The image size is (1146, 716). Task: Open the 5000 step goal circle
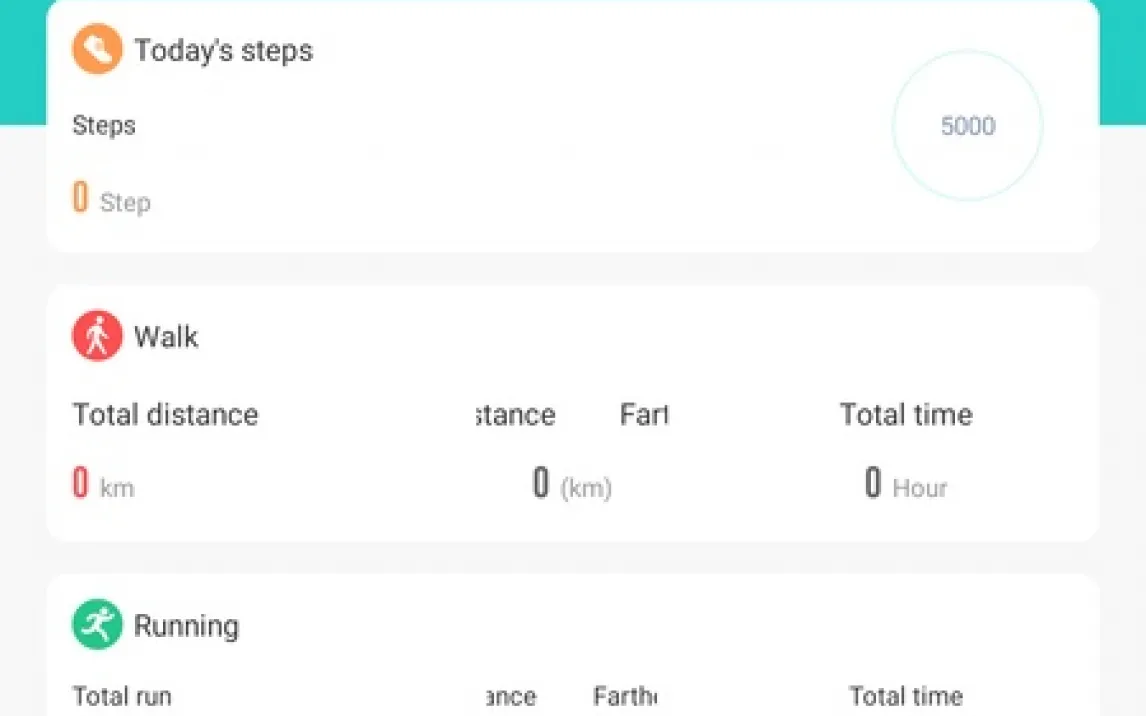click(967, 127)
